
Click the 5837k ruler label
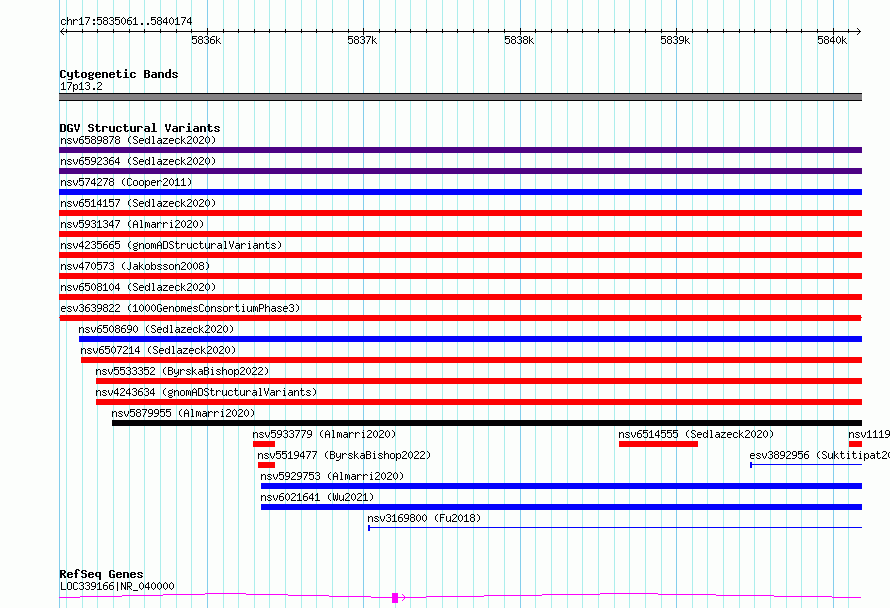[x=362, y=40]
